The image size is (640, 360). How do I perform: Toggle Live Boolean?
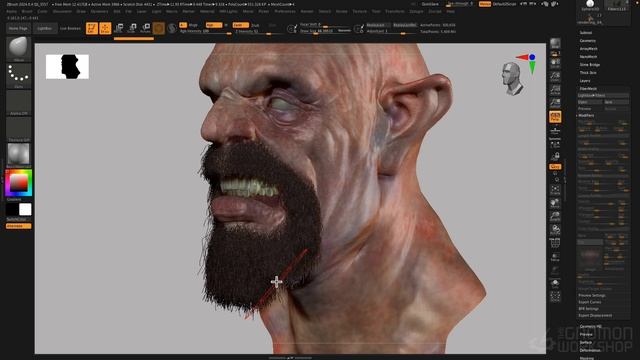[x=70, y=29]
